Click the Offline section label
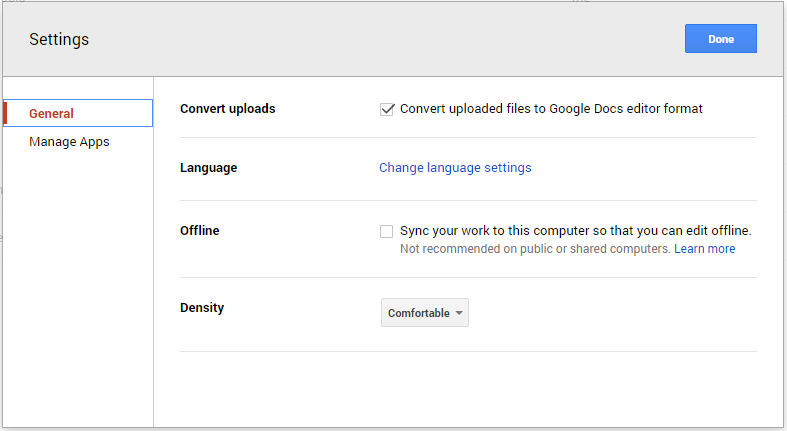The image size is (787, 431). point(199,231)
